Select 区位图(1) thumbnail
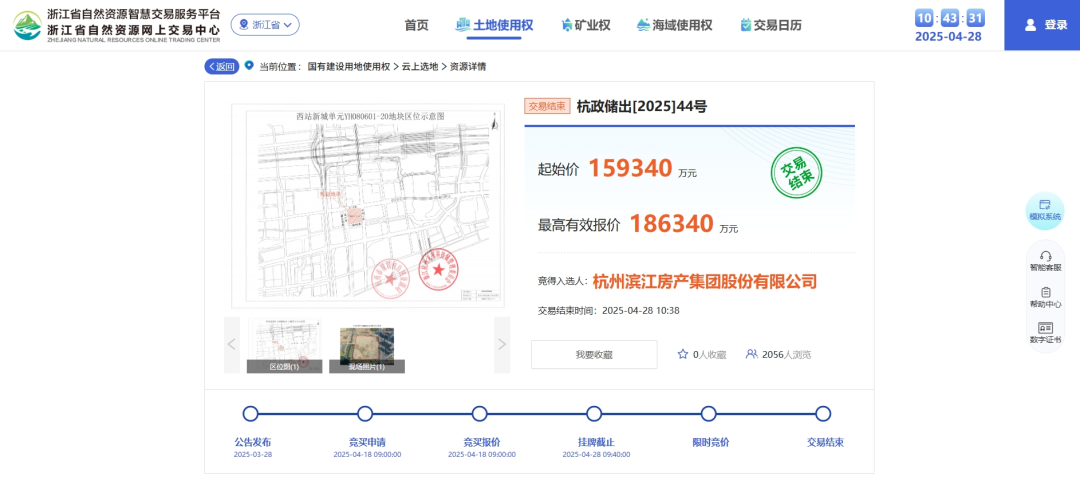The width and height of the screenshot is (1080, 477). click(284, 346)
